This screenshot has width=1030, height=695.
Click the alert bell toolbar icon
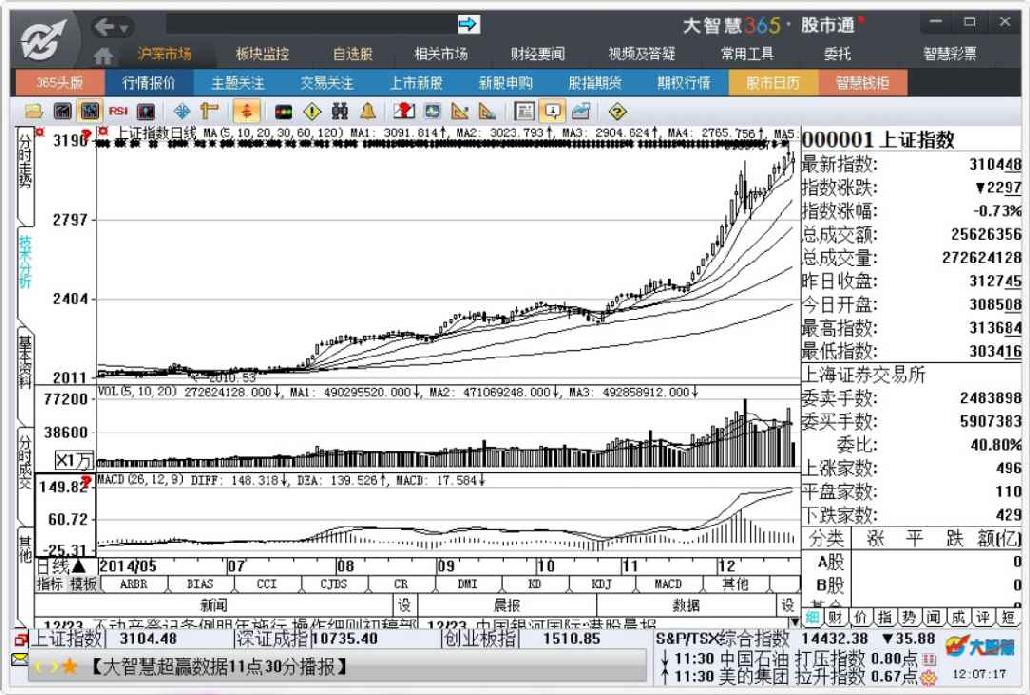click(368, 111)
